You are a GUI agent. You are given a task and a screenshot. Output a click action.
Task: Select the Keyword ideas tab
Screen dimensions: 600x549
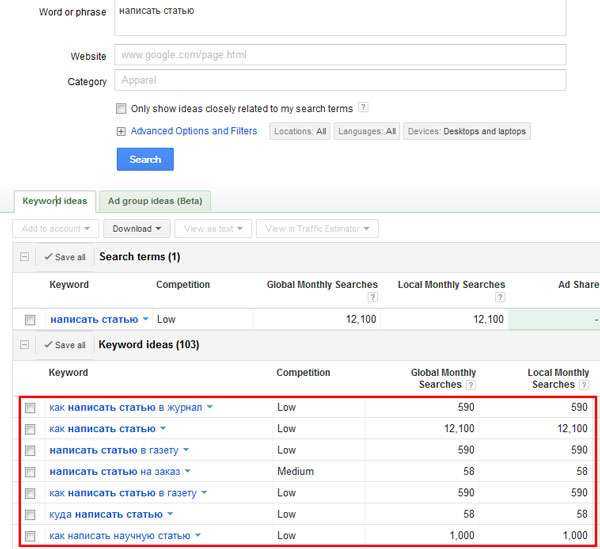click(x=55, y=201)
